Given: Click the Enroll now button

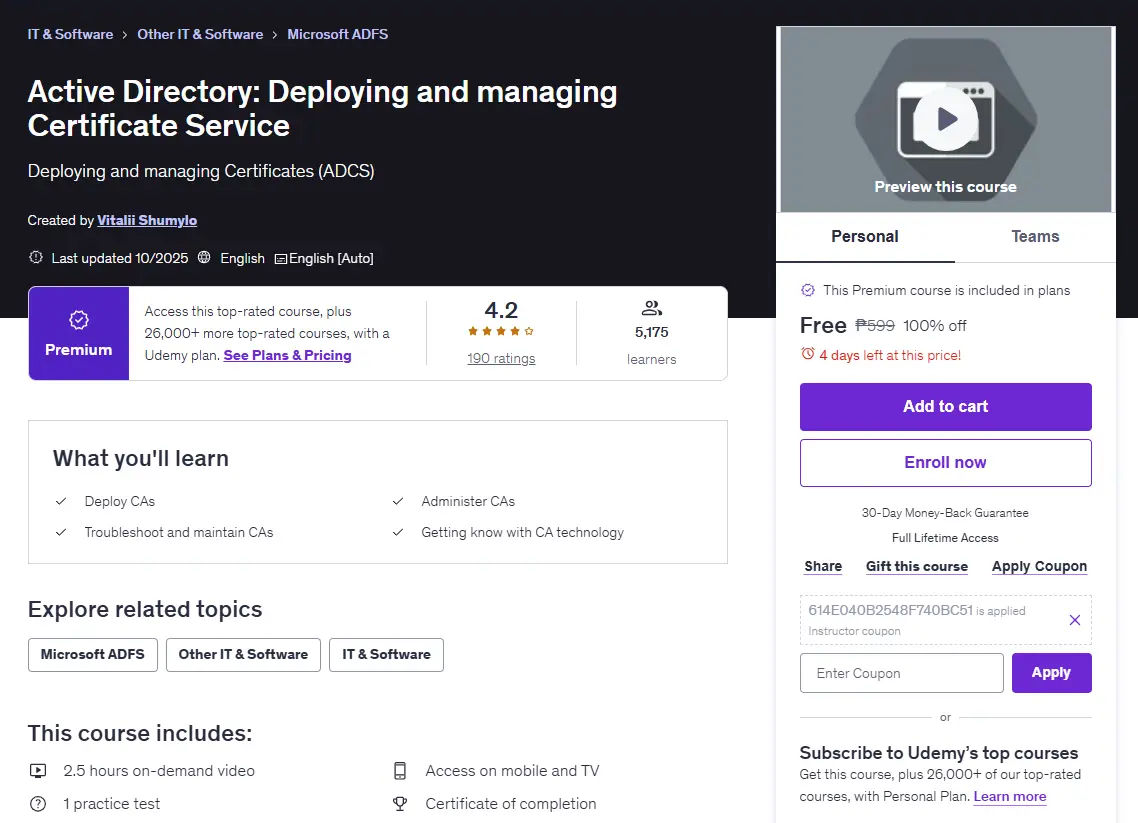Looking at the screenshot, I should [945, 462].
